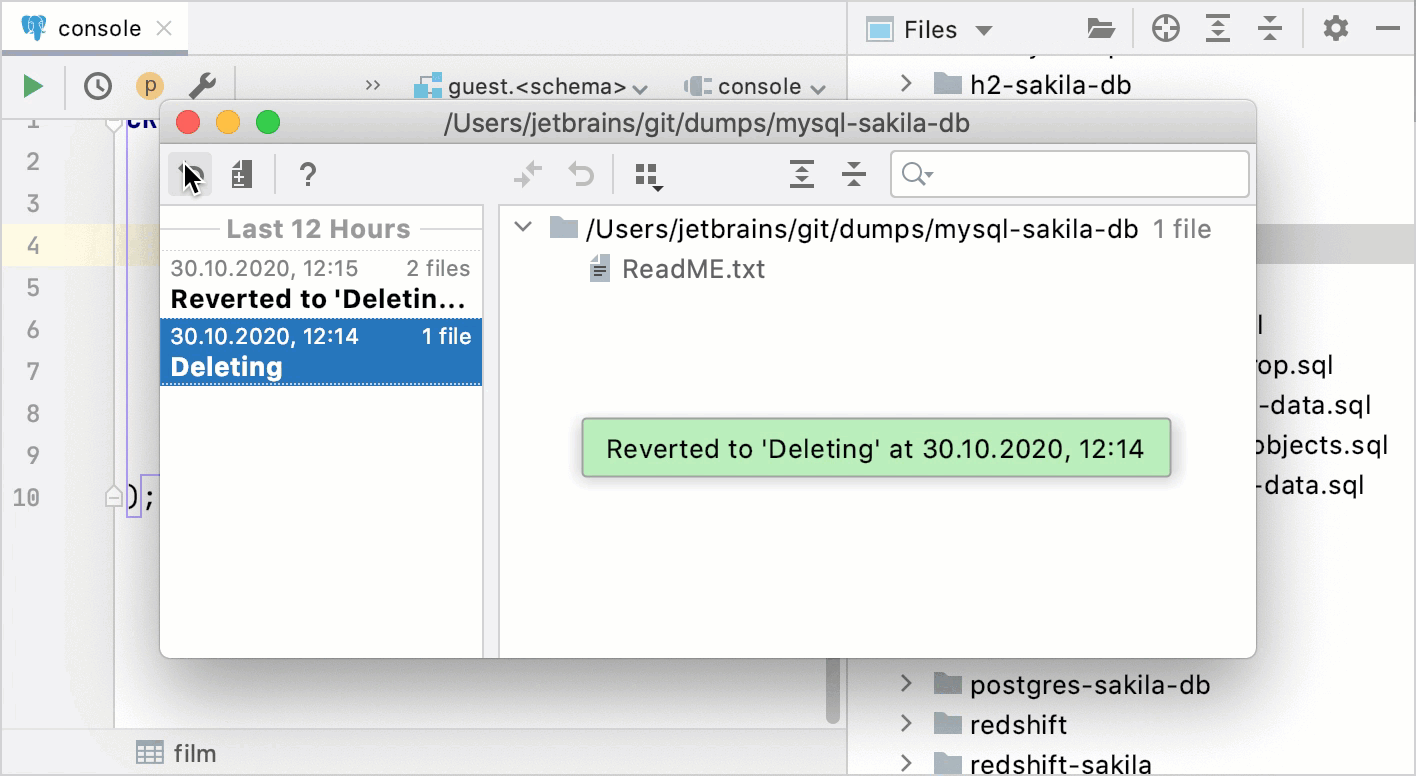This screenshot has height=776, width=1416.
Task: Open Local History help
Action: point(308,174)
